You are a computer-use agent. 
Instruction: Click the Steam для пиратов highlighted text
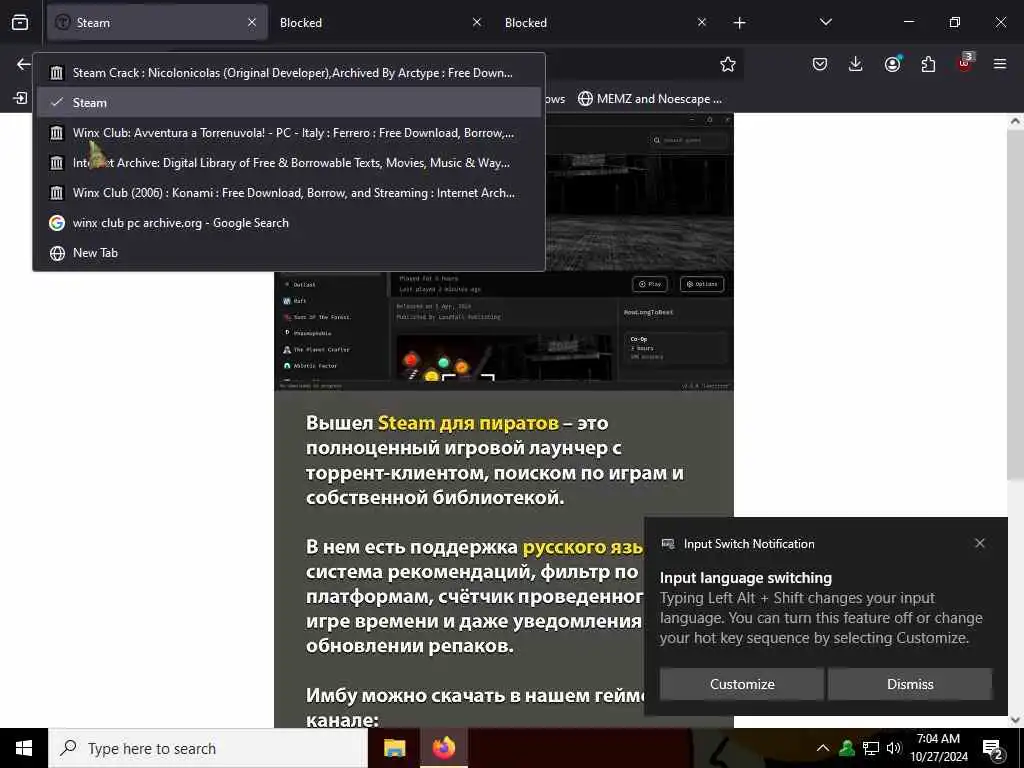468,423
